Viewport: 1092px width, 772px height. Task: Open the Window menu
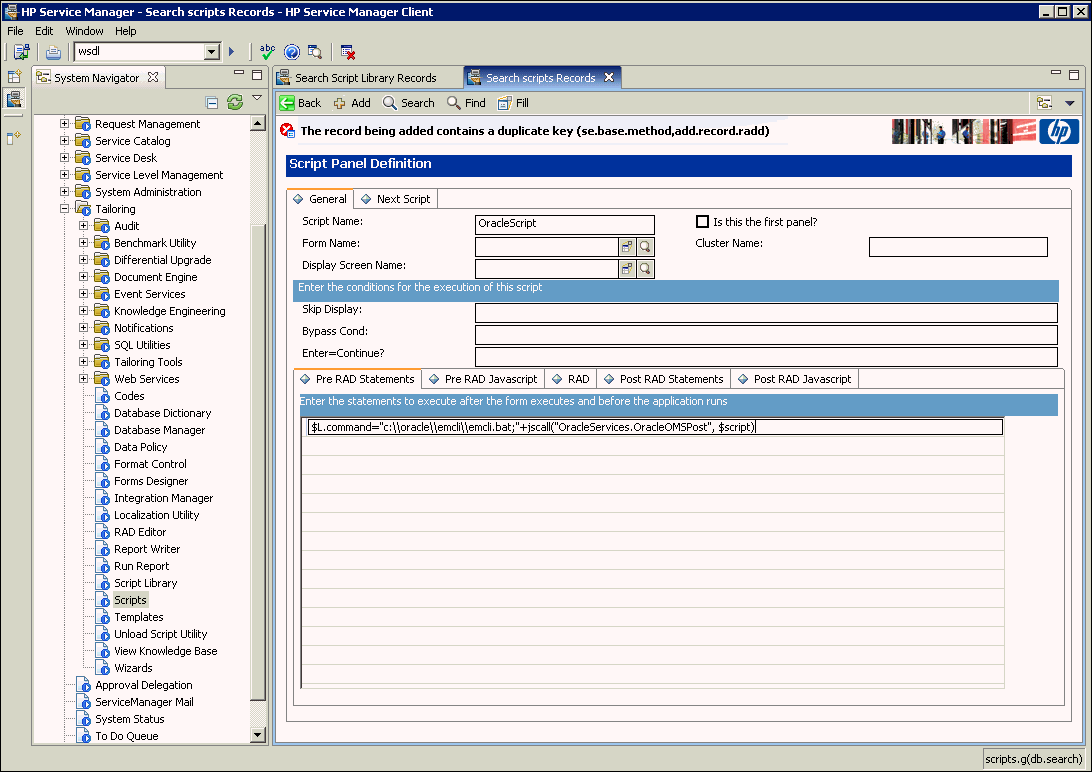pyautogui.click(x=84, y=31)
